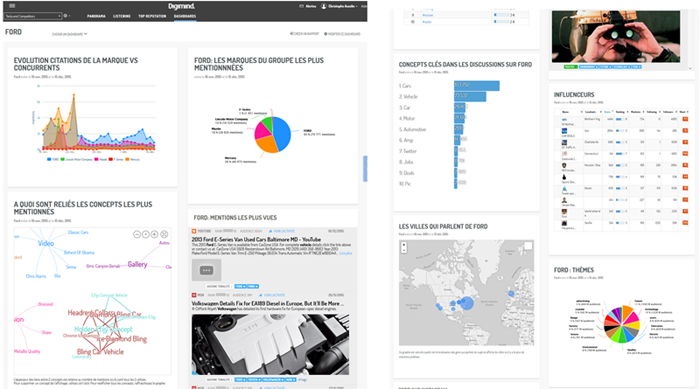Click the graph fullscreen cross icon

pyautogui.click(x=164, y=234)
